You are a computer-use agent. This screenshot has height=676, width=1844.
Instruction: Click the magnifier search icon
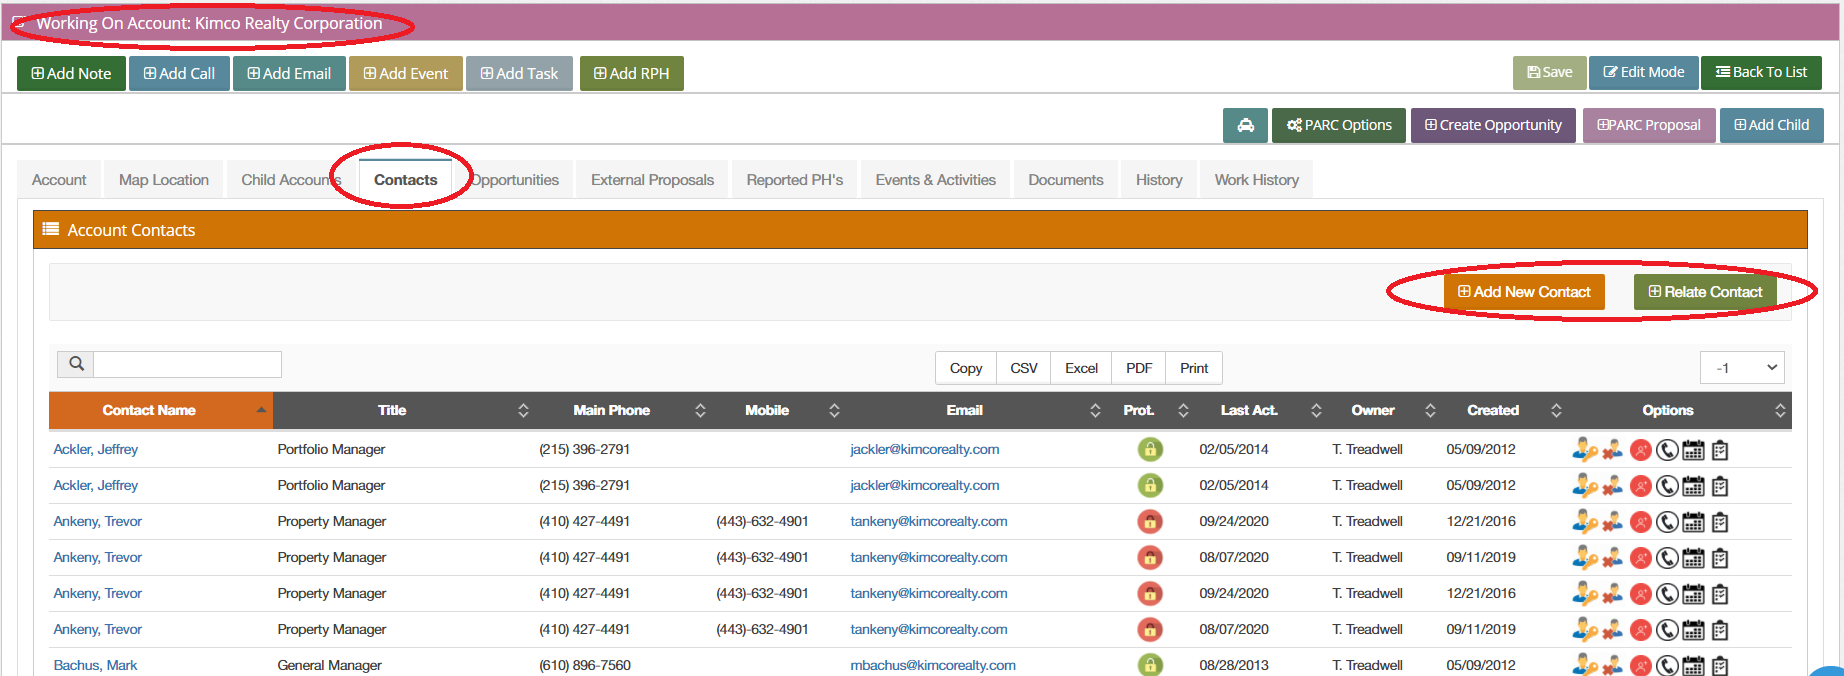tap(76, 364)
